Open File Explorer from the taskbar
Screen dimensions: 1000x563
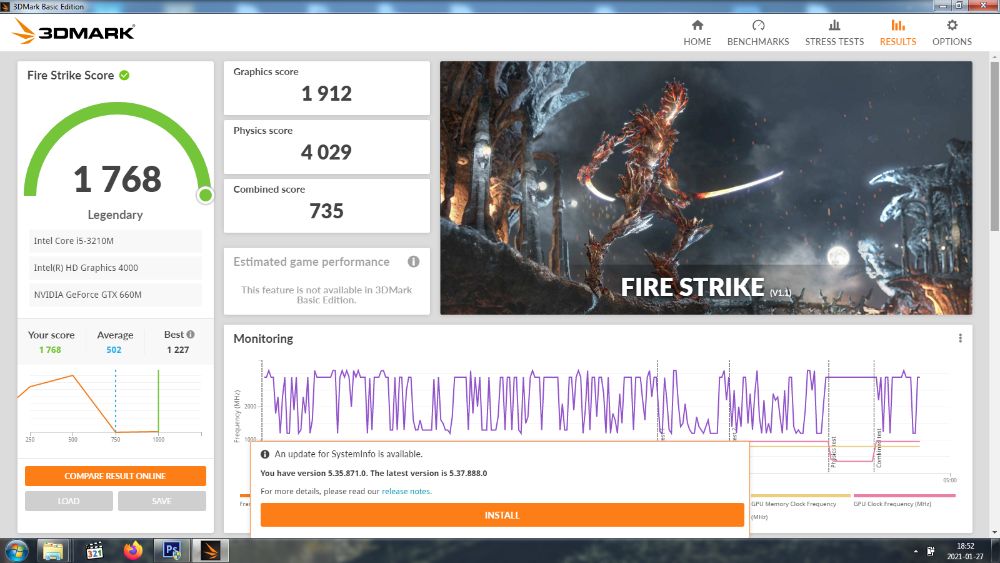pyautogui.click(x=53, y=550)
